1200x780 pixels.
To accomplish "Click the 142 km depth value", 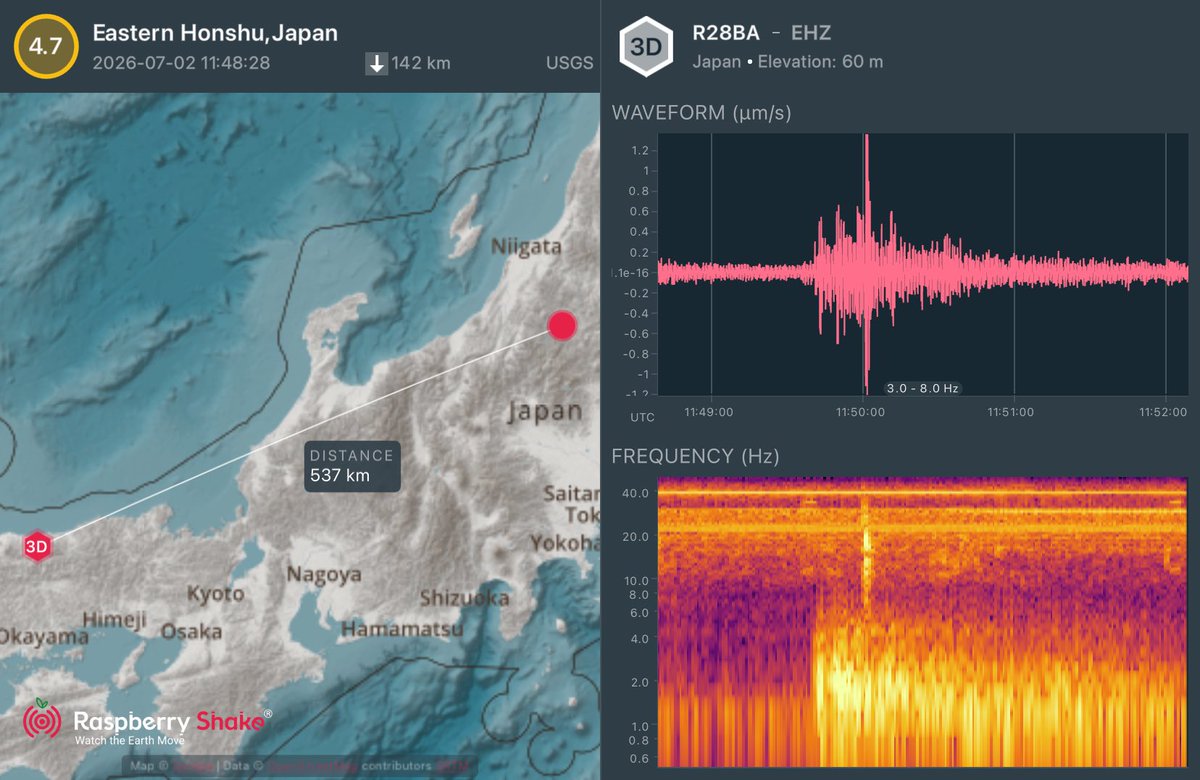I will pos(421,63).
